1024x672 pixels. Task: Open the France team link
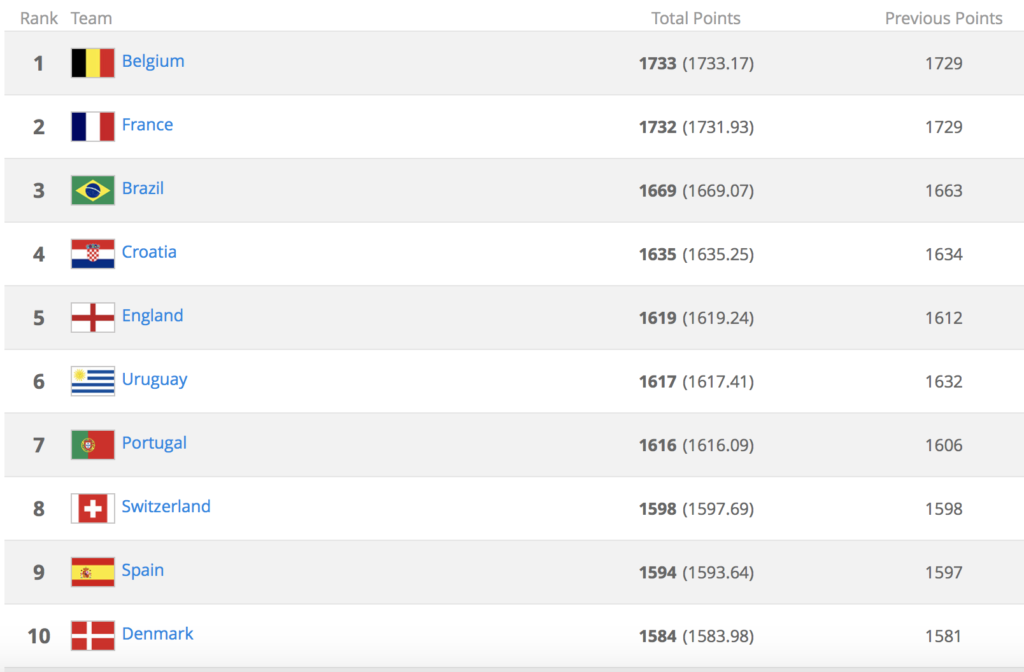coord(147,125)
